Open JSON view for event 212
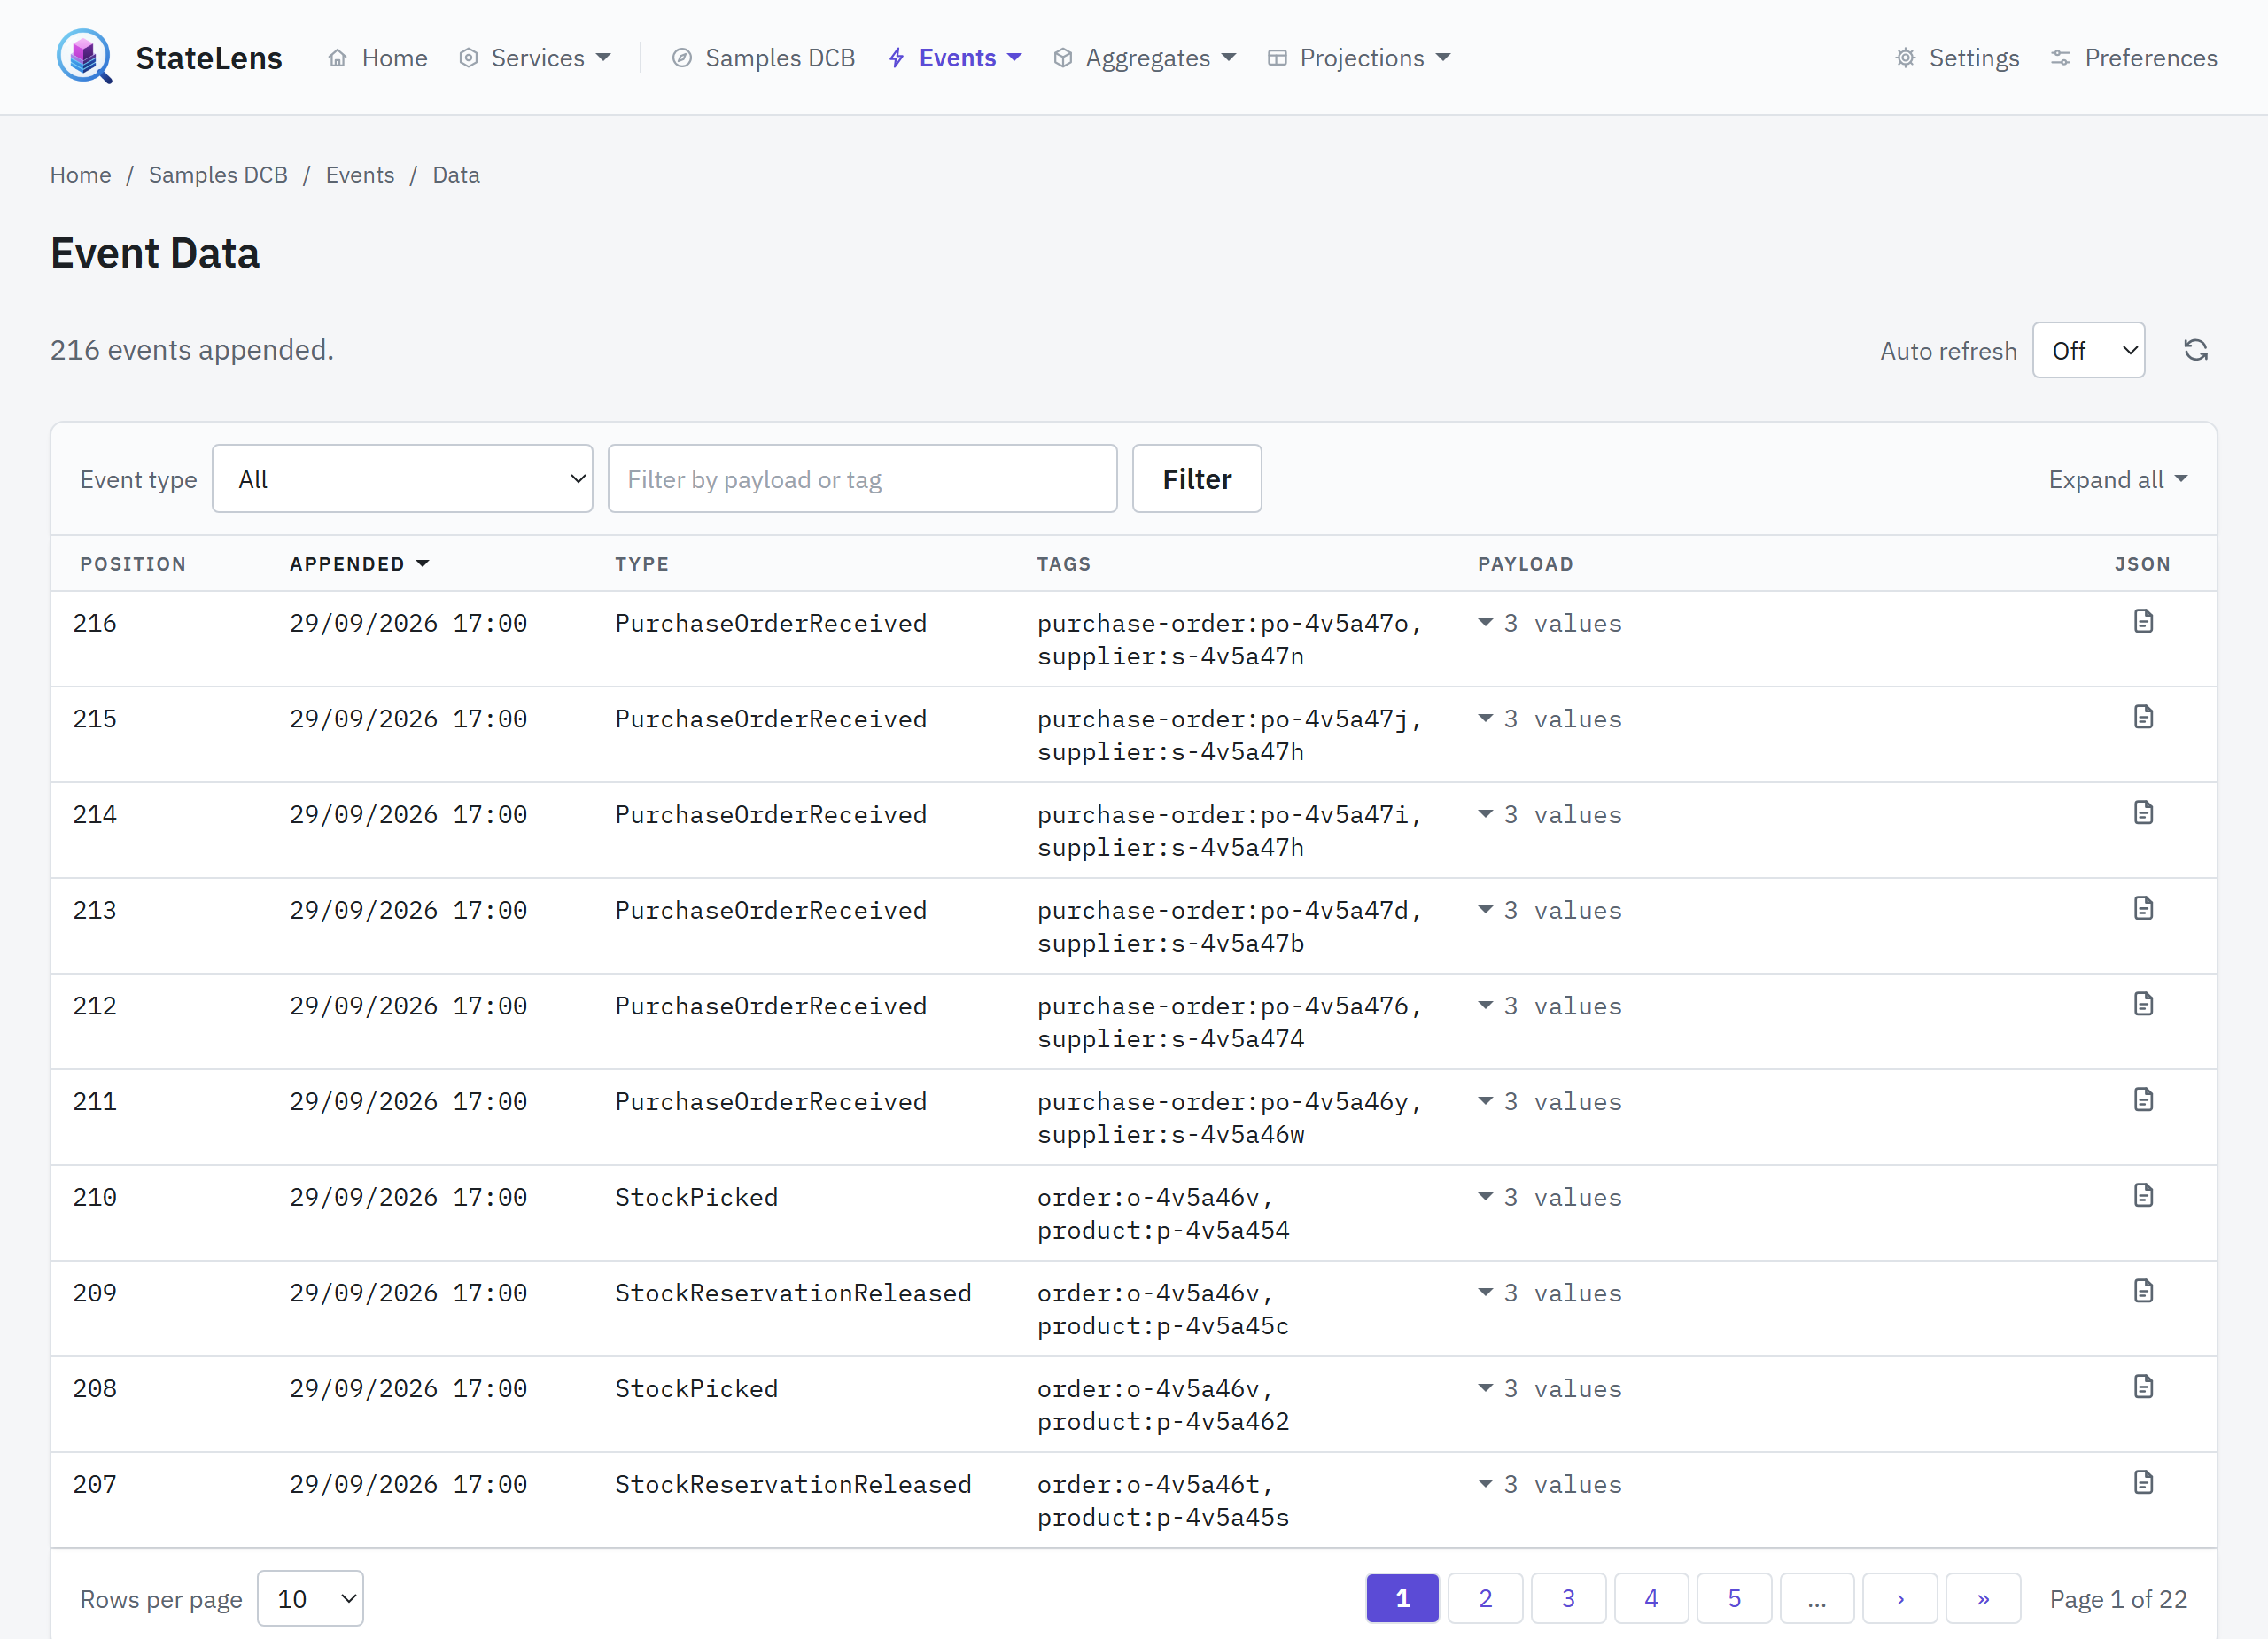Viewport: 2268px width, 1639px height. click(x=2143, y=1004)
